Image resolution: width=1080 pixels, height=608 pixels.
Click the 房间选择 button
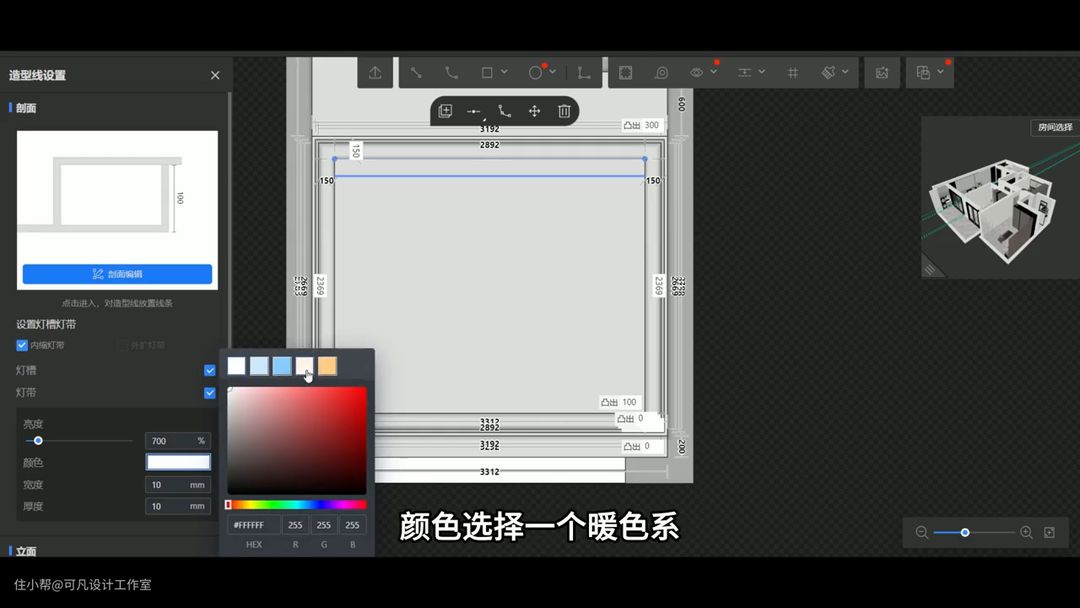coord(1055,127)
